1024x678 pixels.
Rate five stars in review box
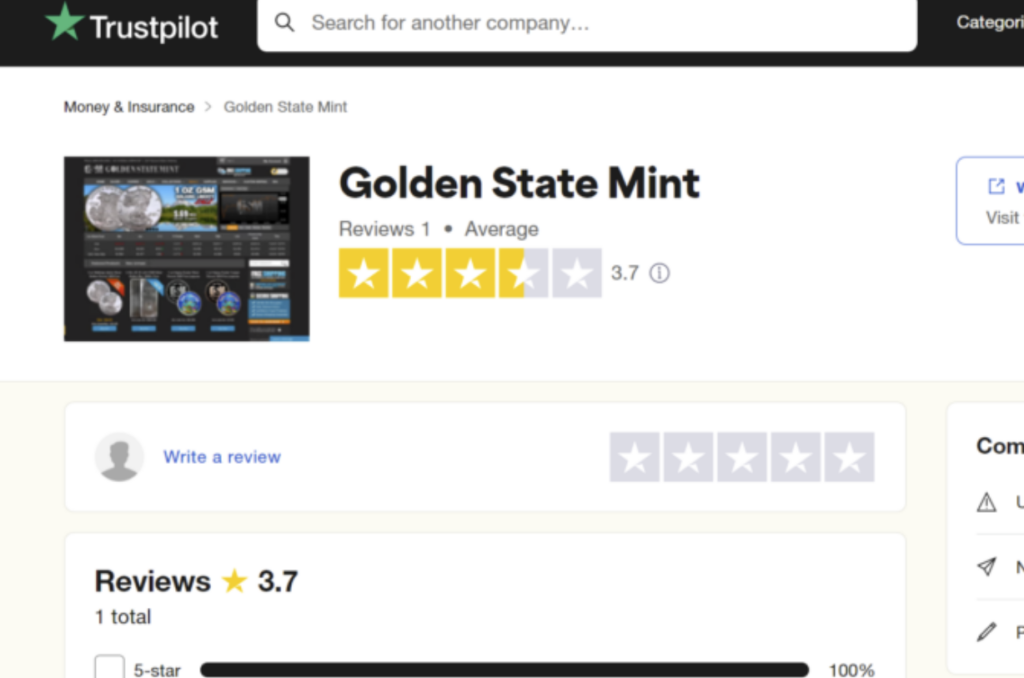(x=849, y=457)
